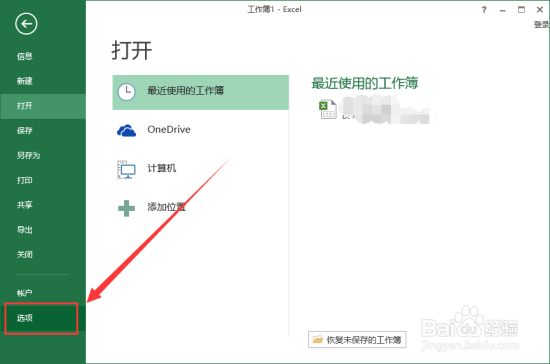This screenshot has height=364, width=550.
Task: Choose 保存 from the sidebar
Action: tap(25, 131)
